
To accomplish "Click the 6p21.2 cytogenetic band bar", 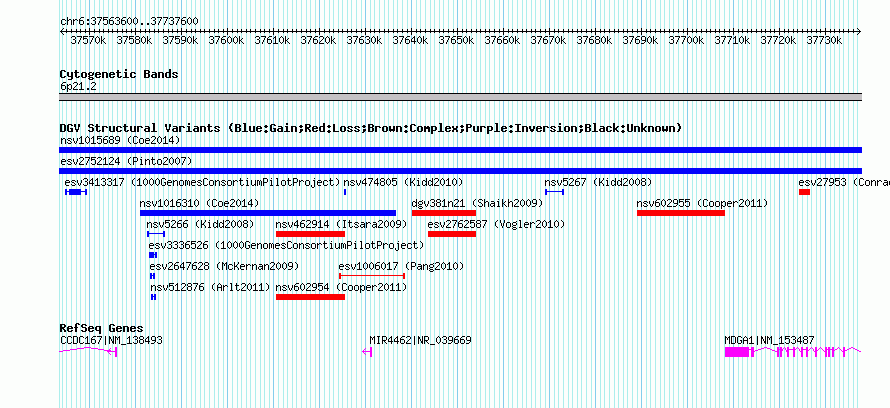I will [x=460, y=97].
